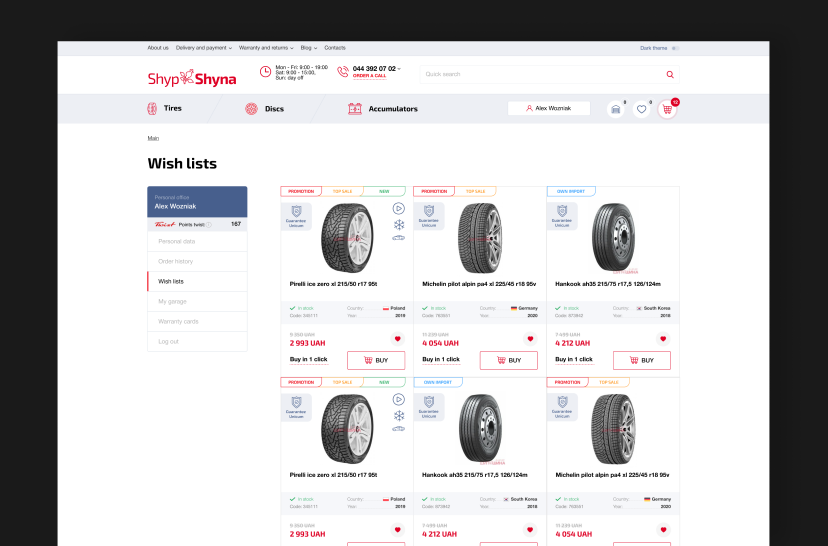Click the phone icon beside the number
The width and height of the screenshot is (828, 546).
(x=343, y=72)
